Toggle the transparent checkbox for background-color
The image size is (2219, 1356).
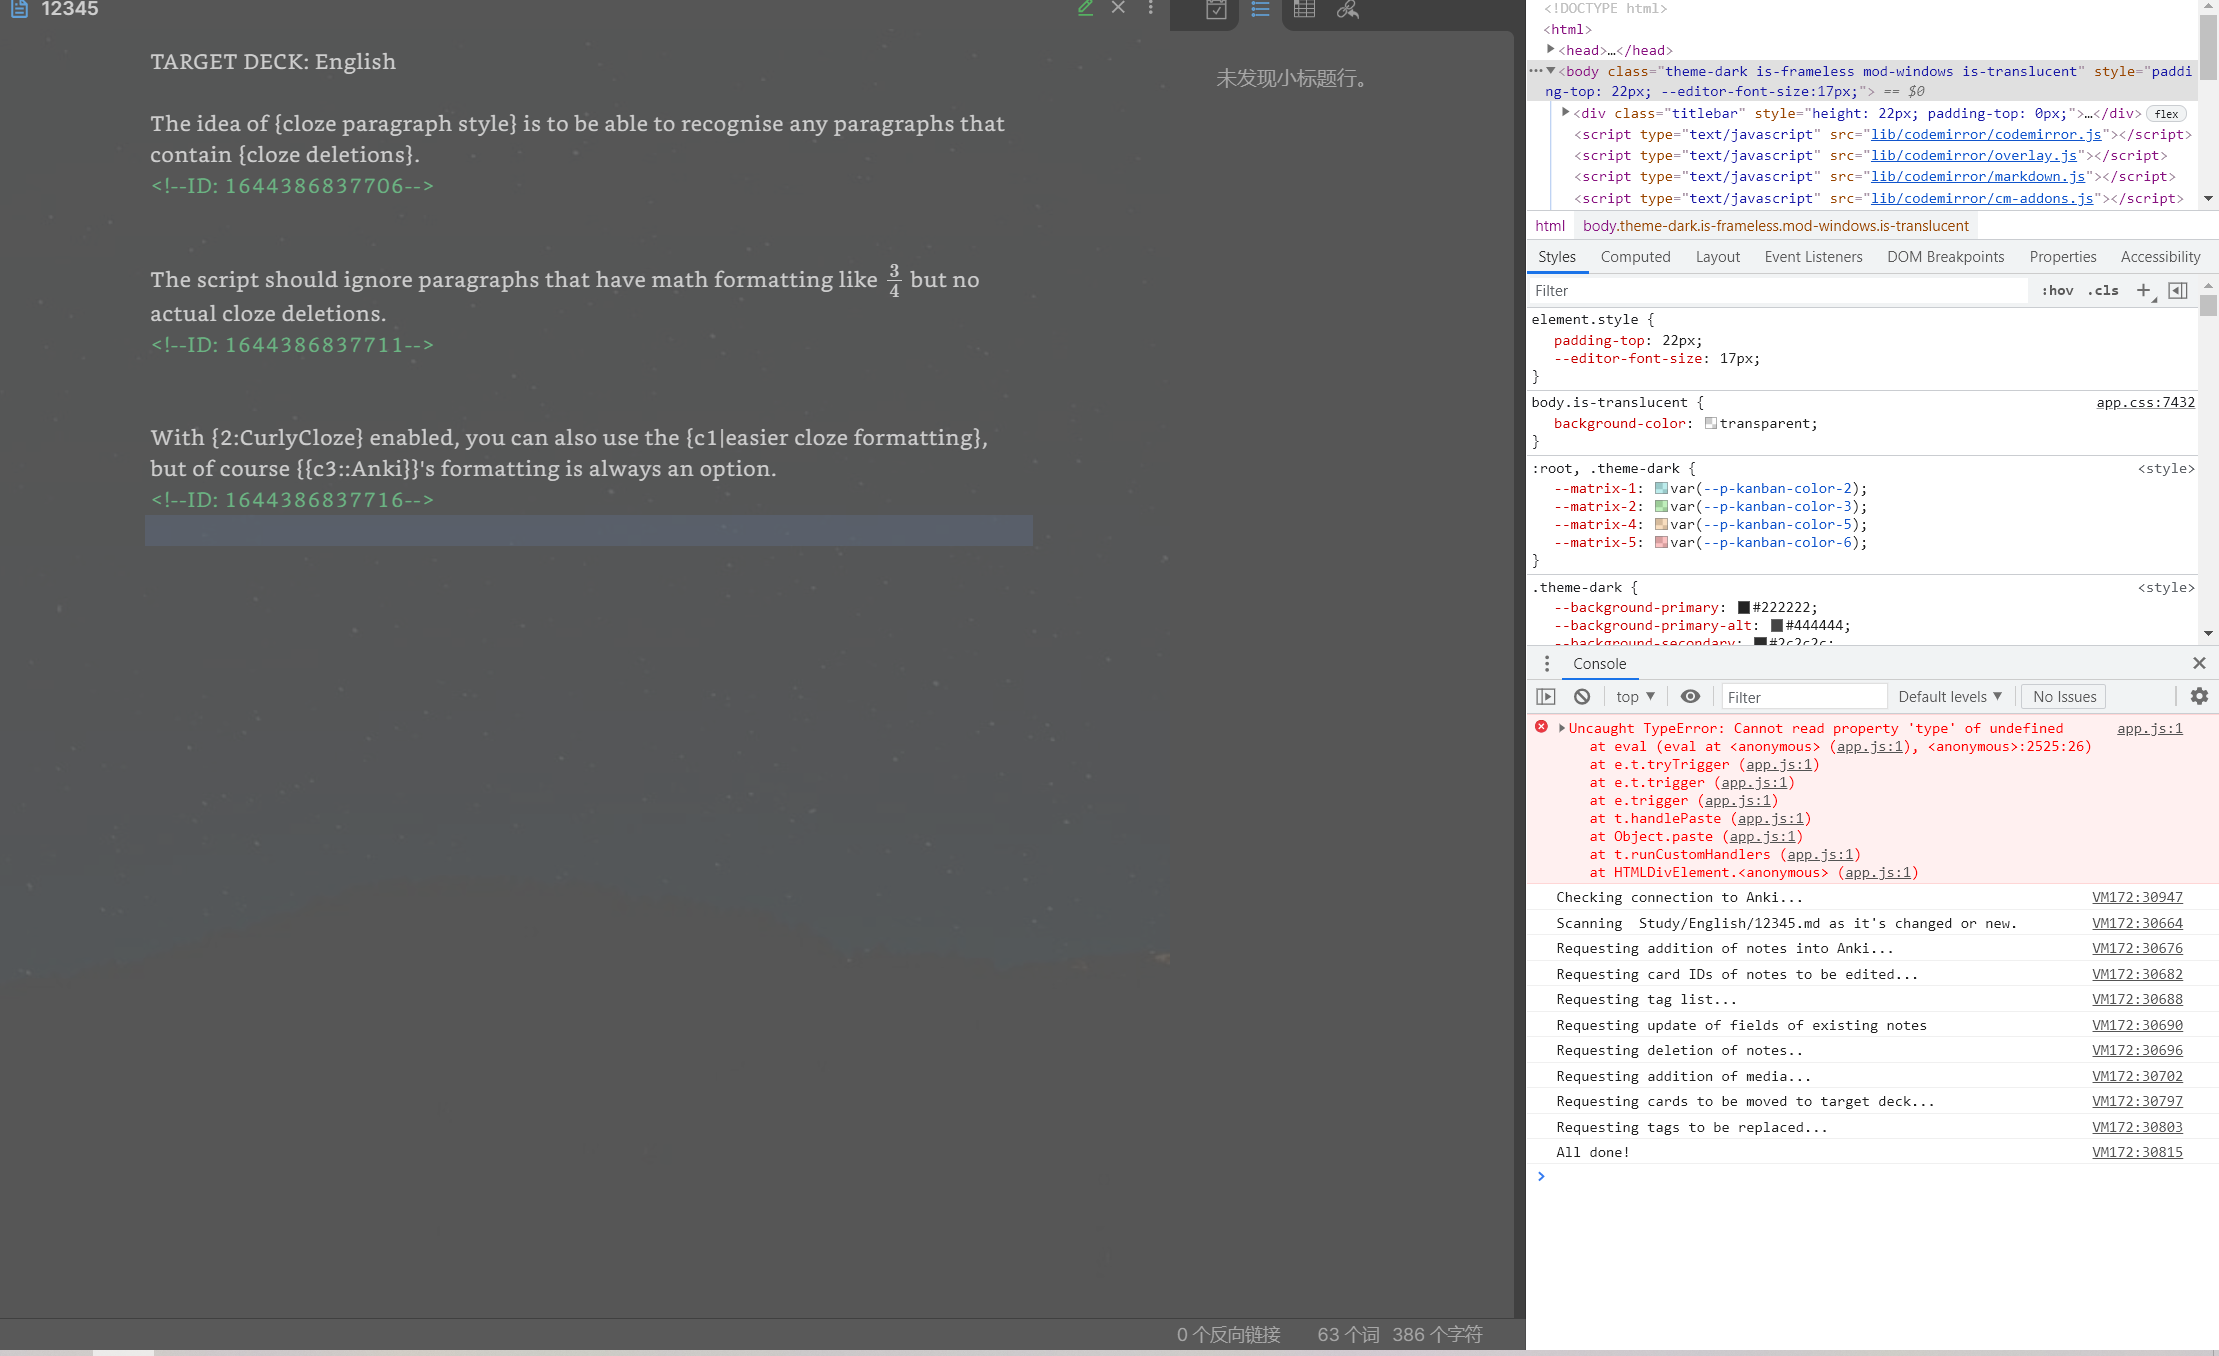click(1711, 423)
